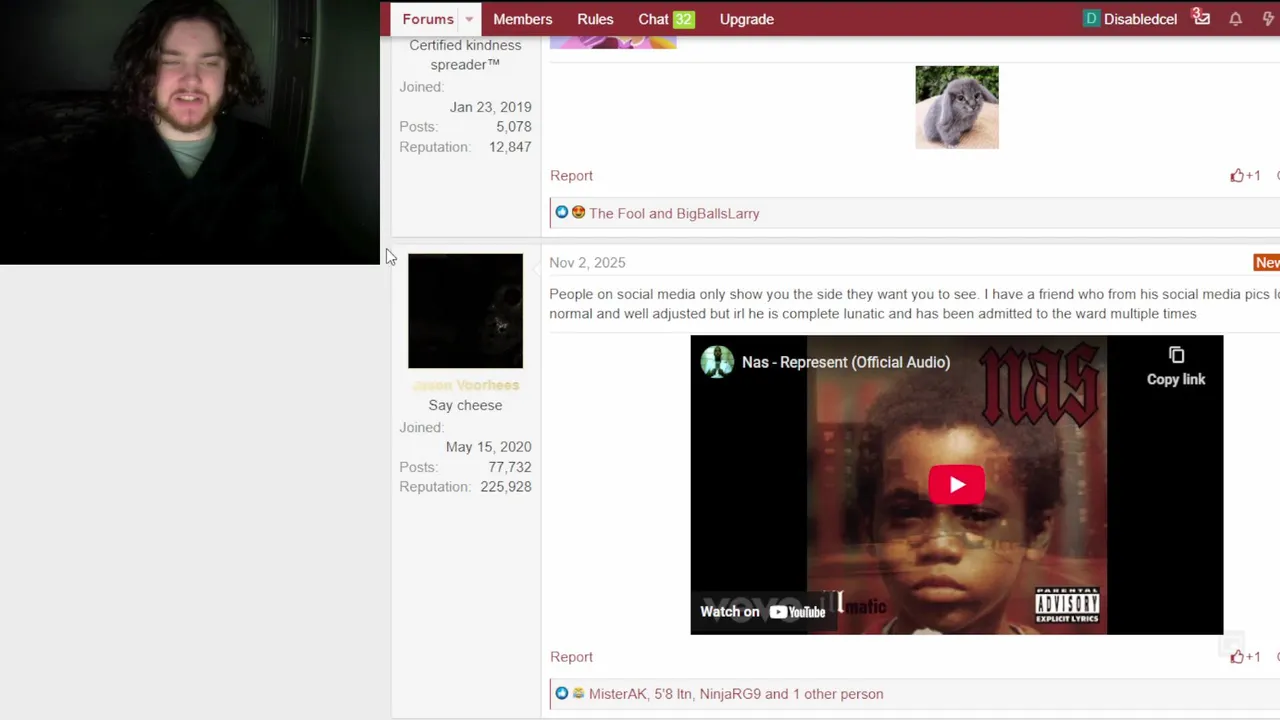Image resolution: width=1280 pixels, height=720 pixels.
Task: Go to the Members page
Action: [522, 19]
